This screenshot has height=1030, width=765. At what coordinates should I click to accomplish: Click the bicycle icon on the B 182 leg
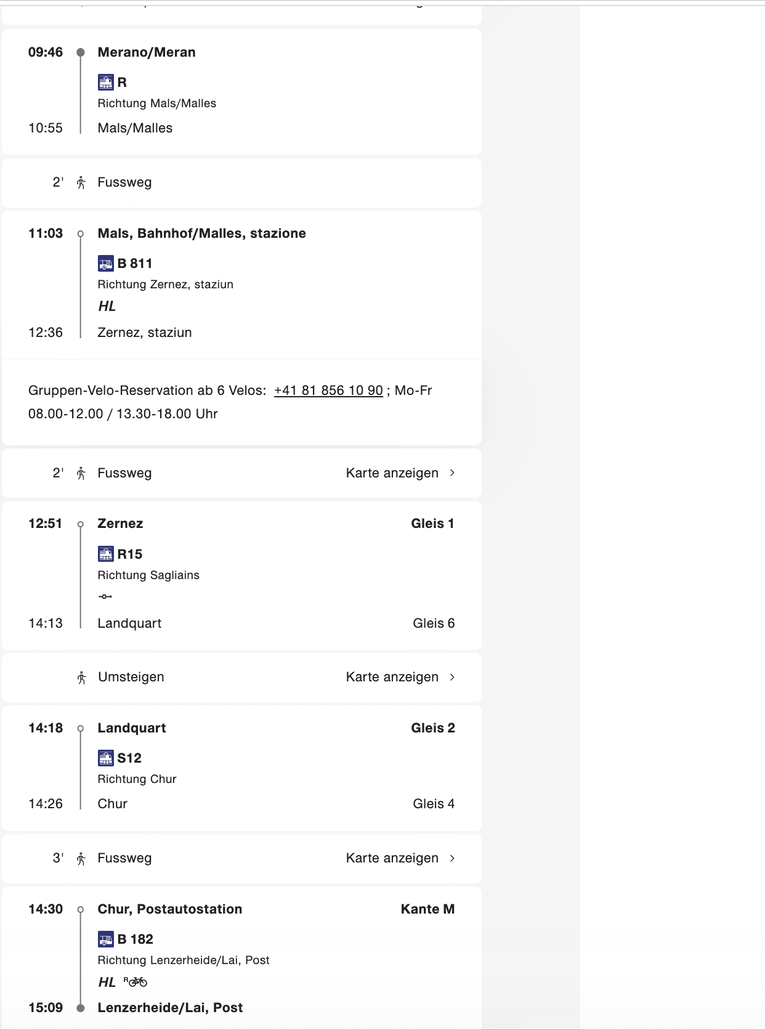[x=136, y=981]
